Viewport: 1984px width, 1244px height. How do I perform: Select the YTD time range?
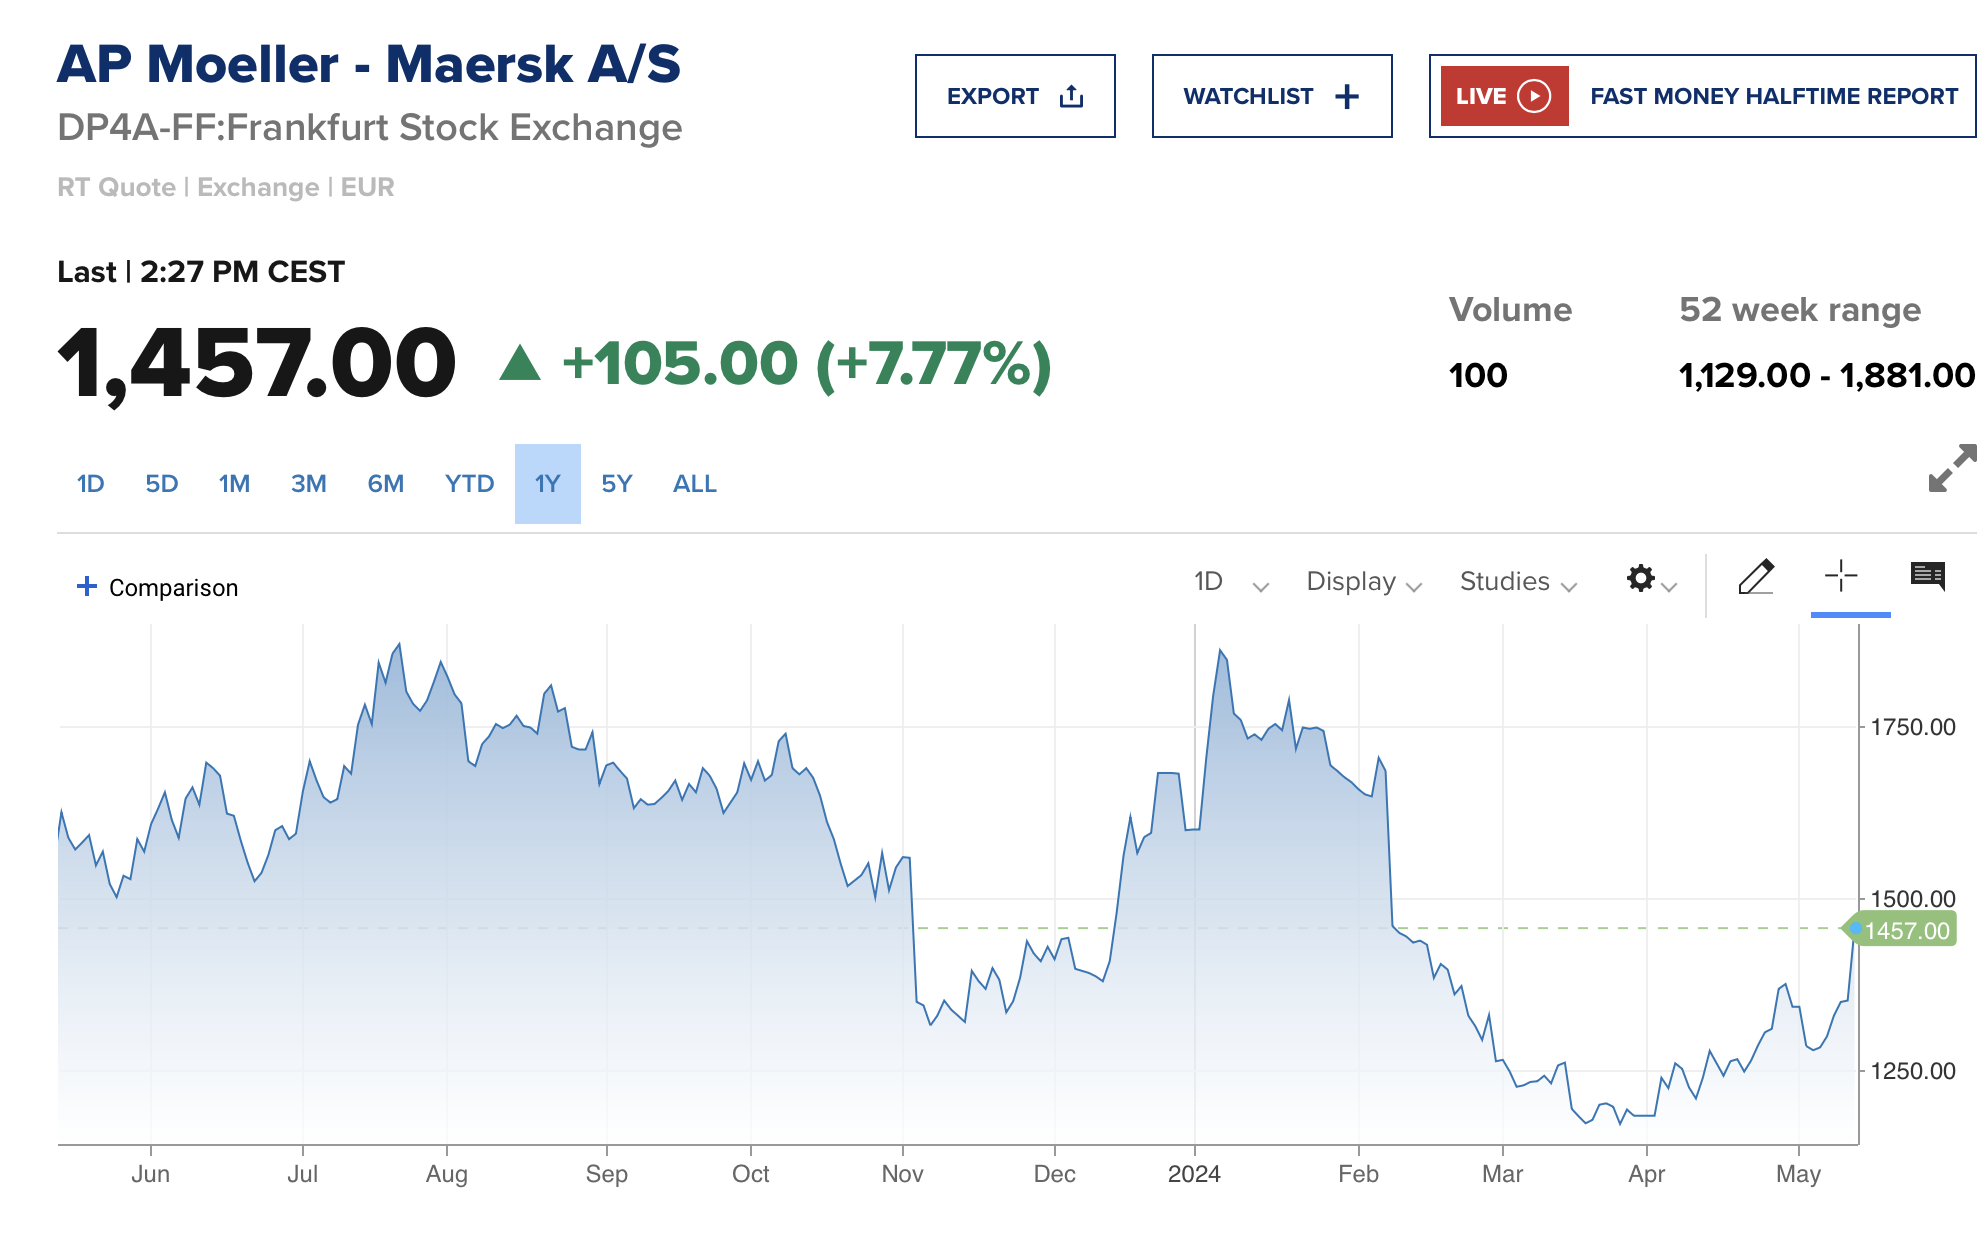[469, 484]
